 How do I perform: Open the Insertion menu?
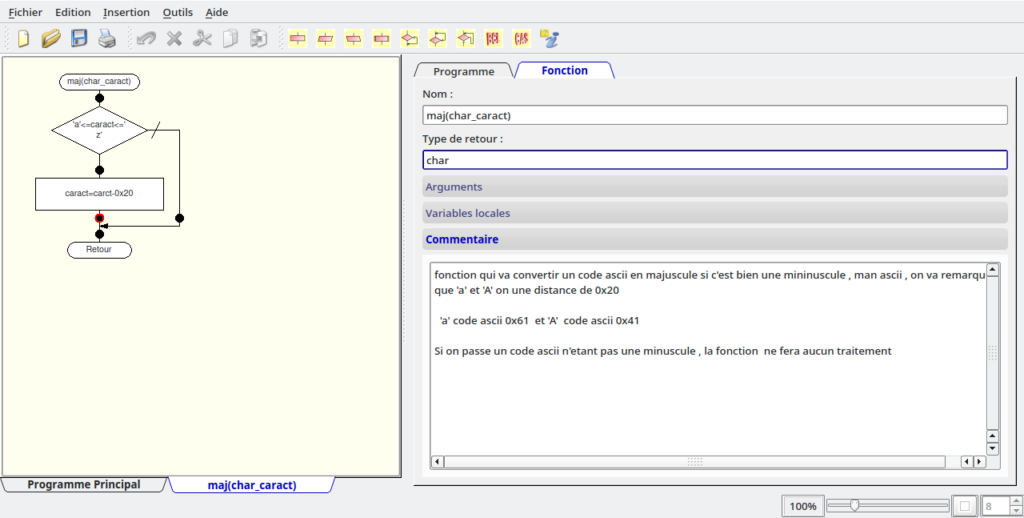coord(126,12)
